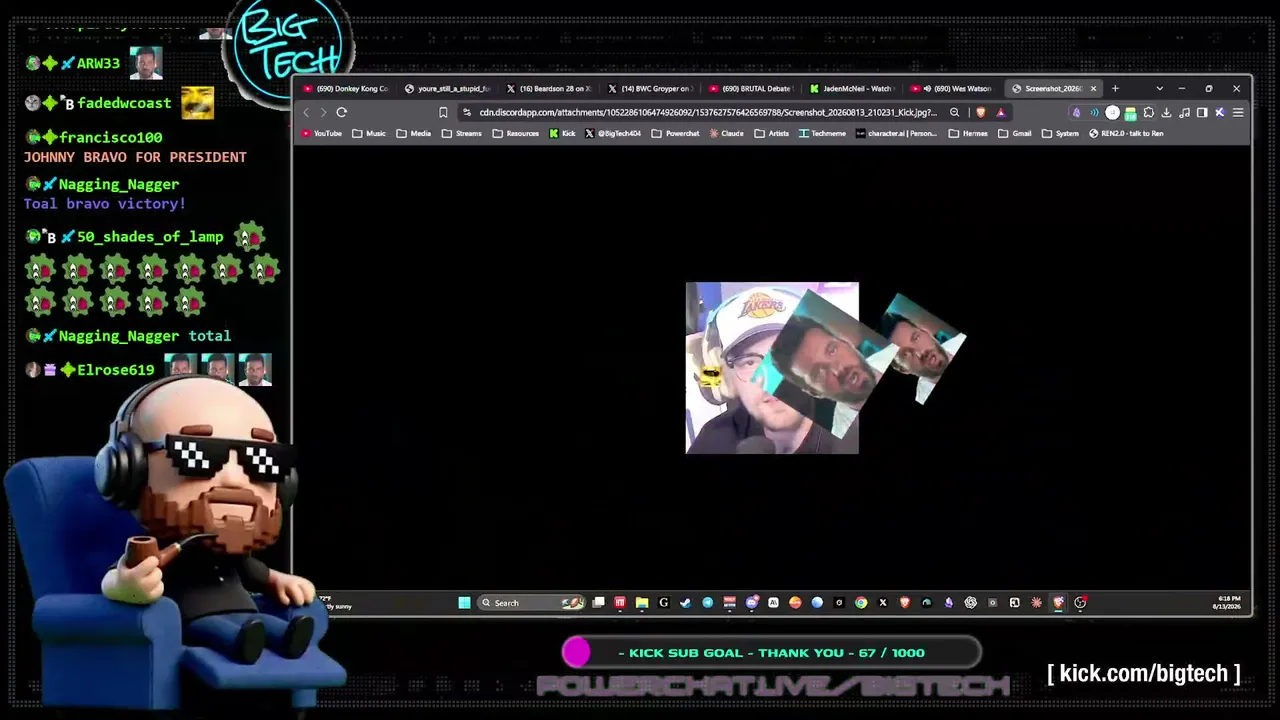The width and height of the screenshot is (1280, 720).
Task: Click the address bar URL field
Action: (708, 113)
